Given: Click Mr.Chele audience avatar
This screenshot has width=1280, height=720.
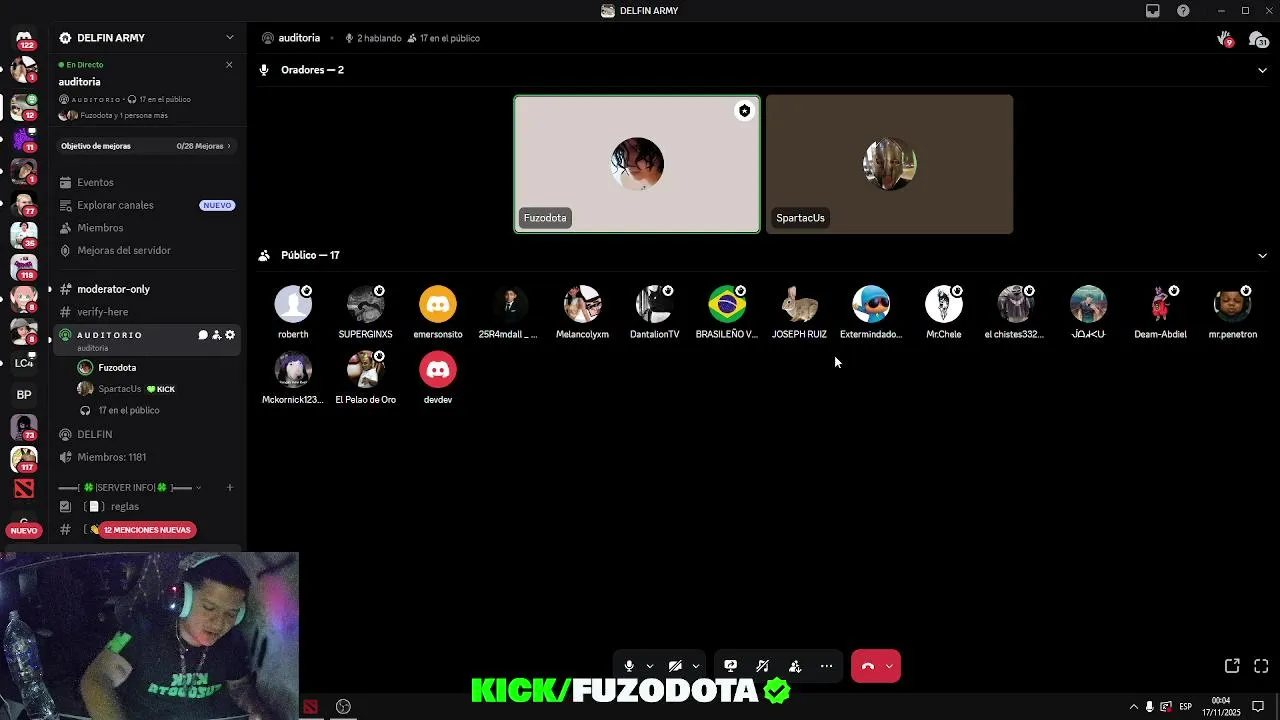Looking at the screenshot, I should coord(943,304).
